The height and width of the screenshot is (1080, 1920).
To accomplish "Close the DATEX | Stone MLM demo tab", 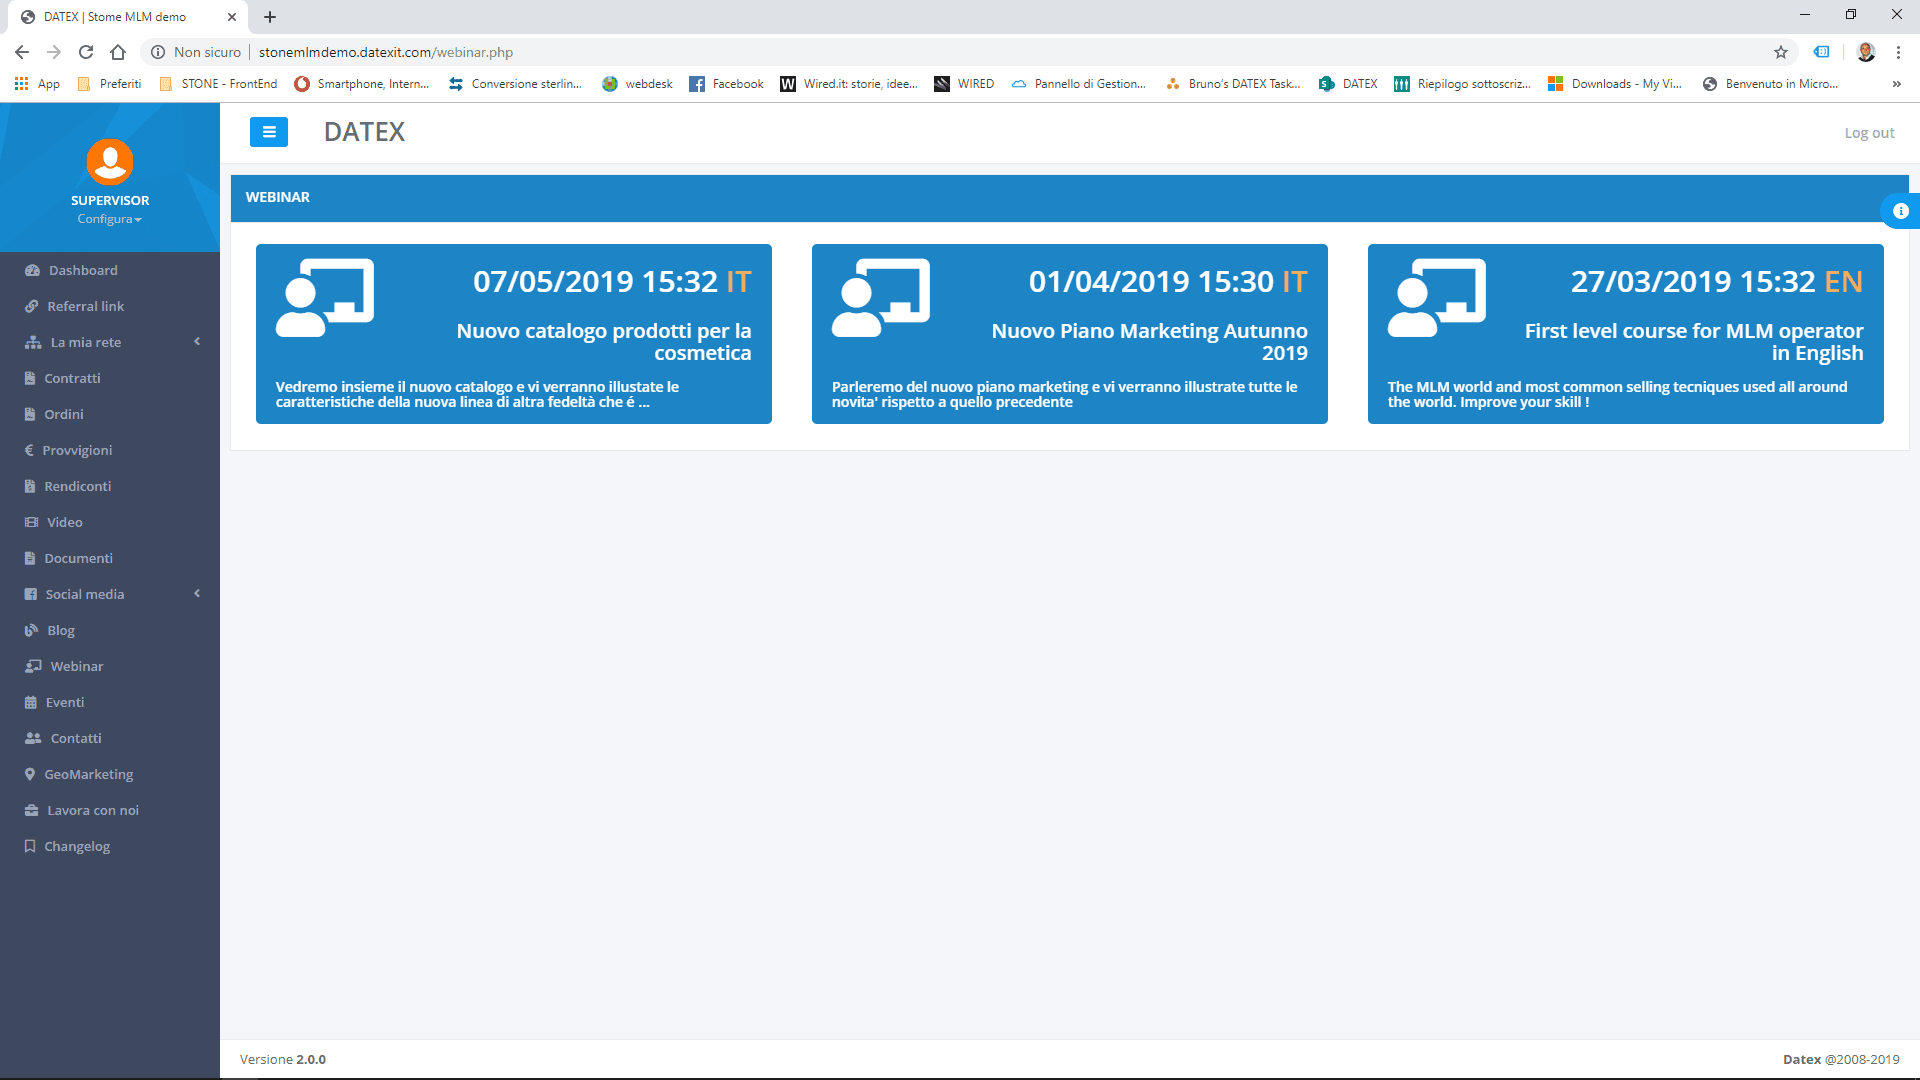I will point(232,17).
